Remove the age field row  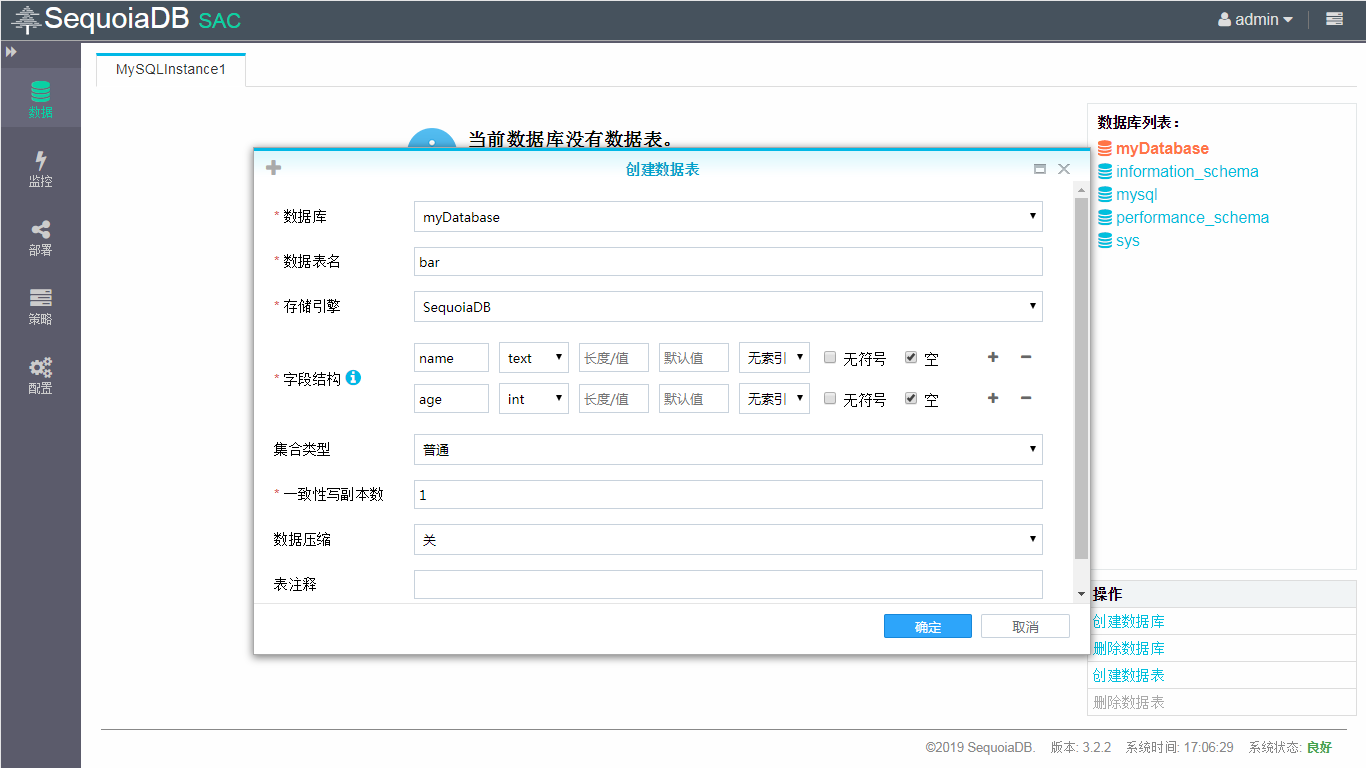[x=1025, y=399]
